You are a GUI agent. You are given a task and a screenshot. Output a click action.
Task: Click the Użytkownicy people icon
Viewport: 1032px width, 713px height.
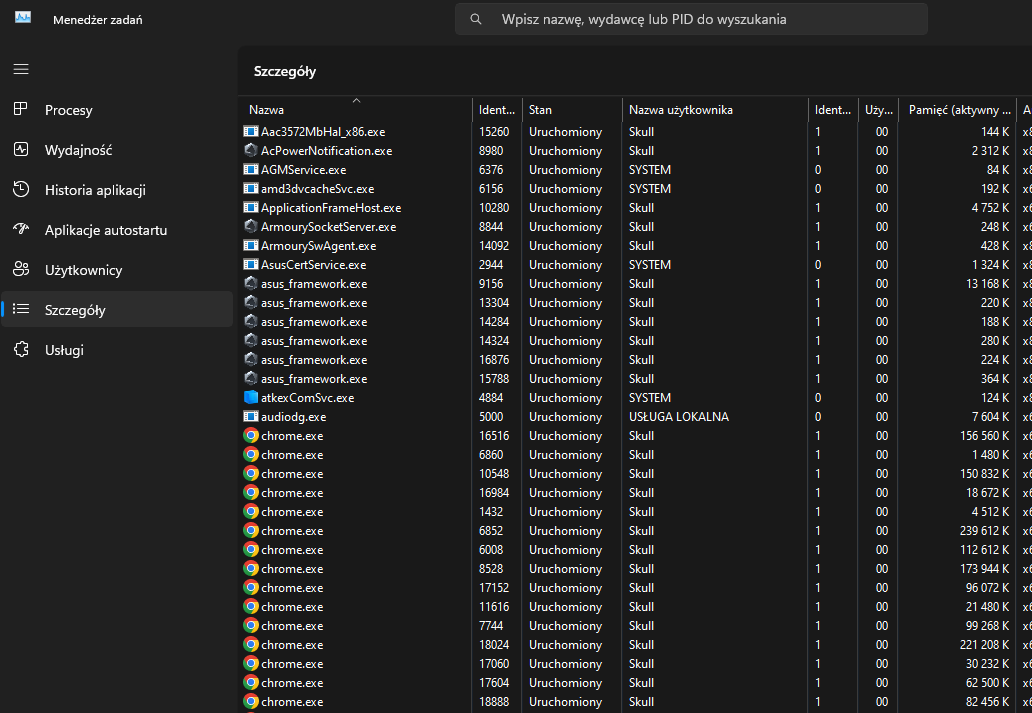[x=21, y=269]
